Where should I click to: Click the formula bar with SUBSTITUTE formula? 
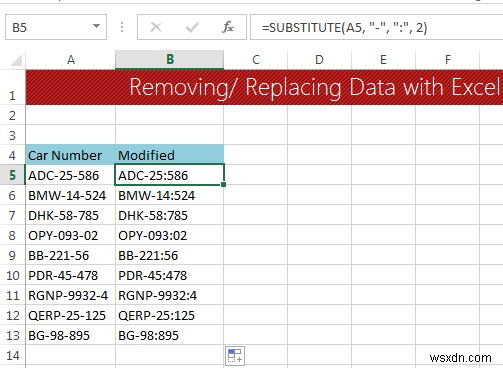point(377,27)
